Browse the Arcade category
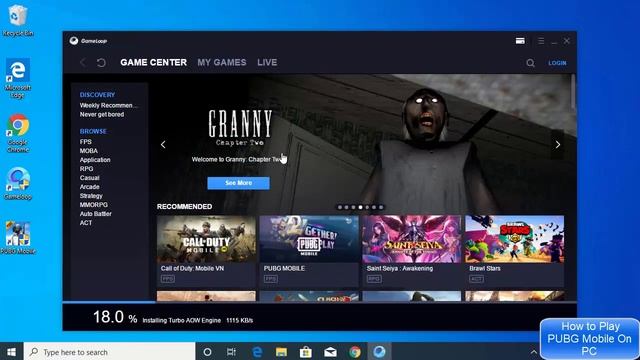This screenshot has height=360, width=640. tap(89, 187)
